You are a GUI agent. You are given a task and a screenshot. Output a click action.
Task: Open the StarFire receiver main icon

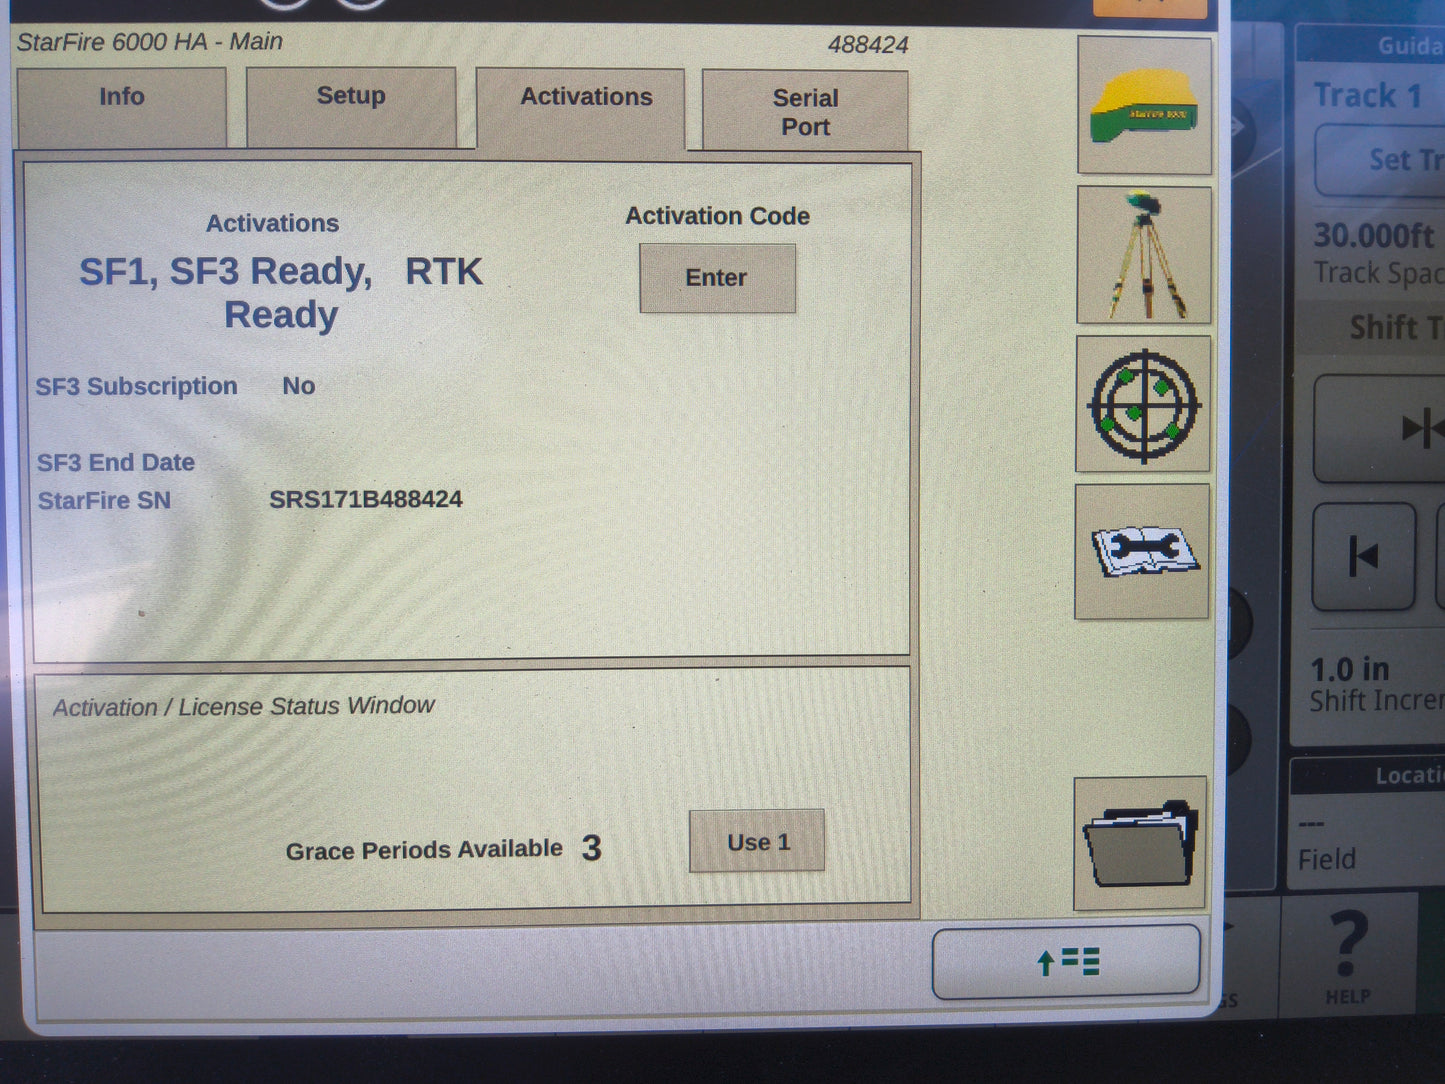tap(1145, 106)
